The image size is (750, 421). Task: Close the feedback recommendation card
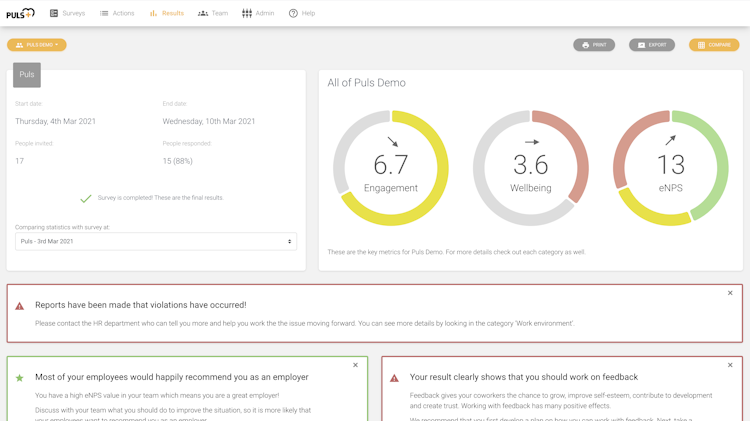click(730, 365)
